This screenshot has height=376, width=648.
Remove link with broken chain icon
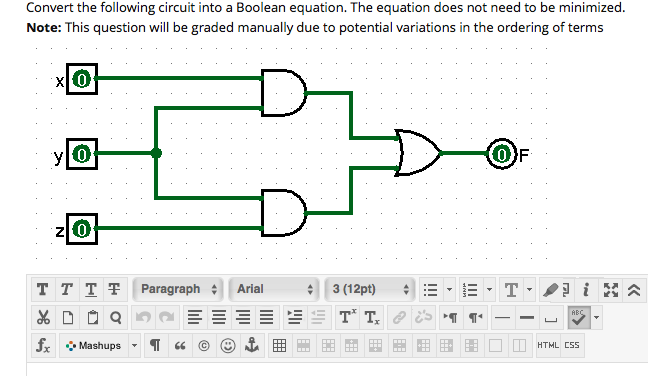point(423,318)
